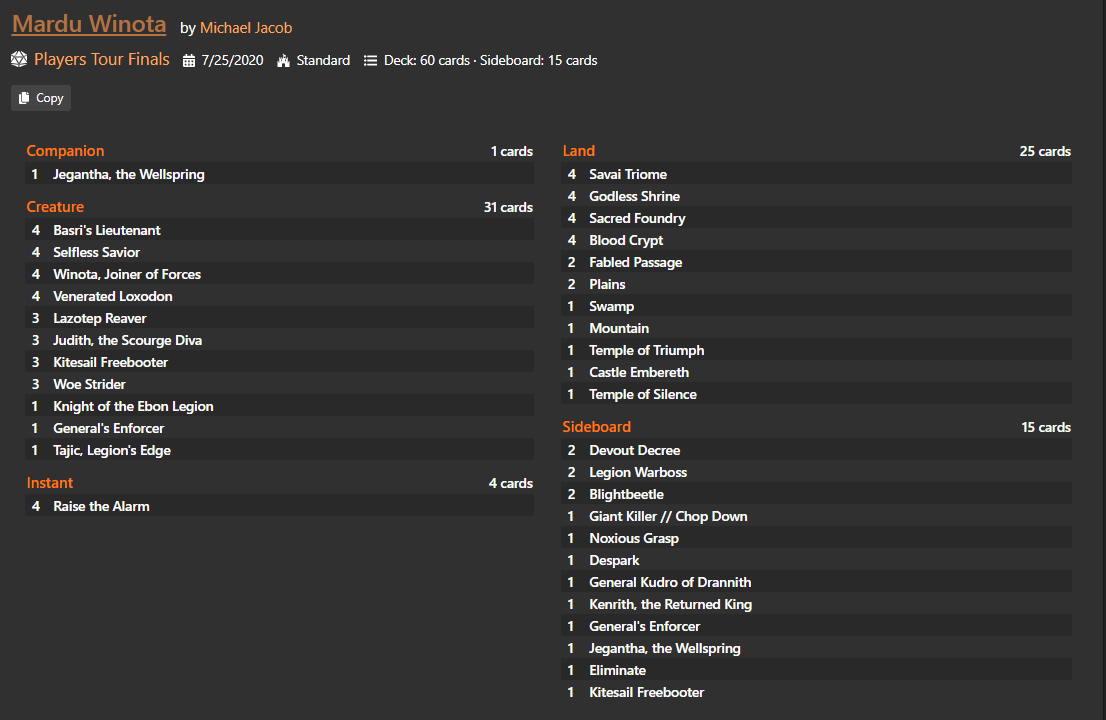Click the castle format icon beside Standard

point(284,61)
